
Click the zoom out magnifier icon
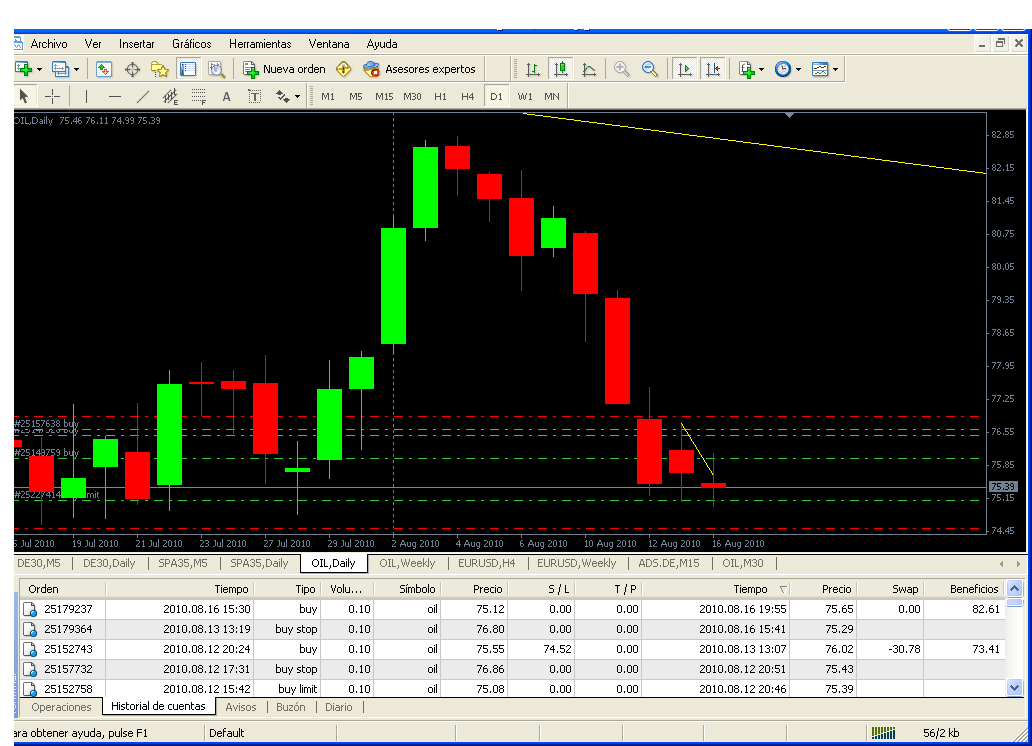coord(650,69)
